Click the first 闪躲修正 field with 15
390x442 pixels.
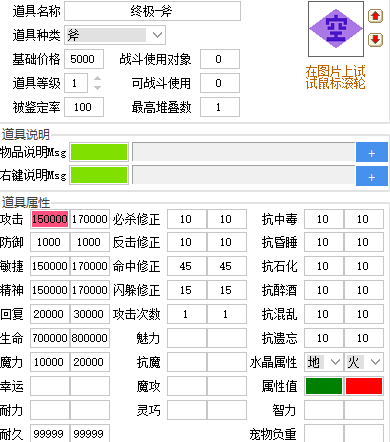click(x=187, y=290)
